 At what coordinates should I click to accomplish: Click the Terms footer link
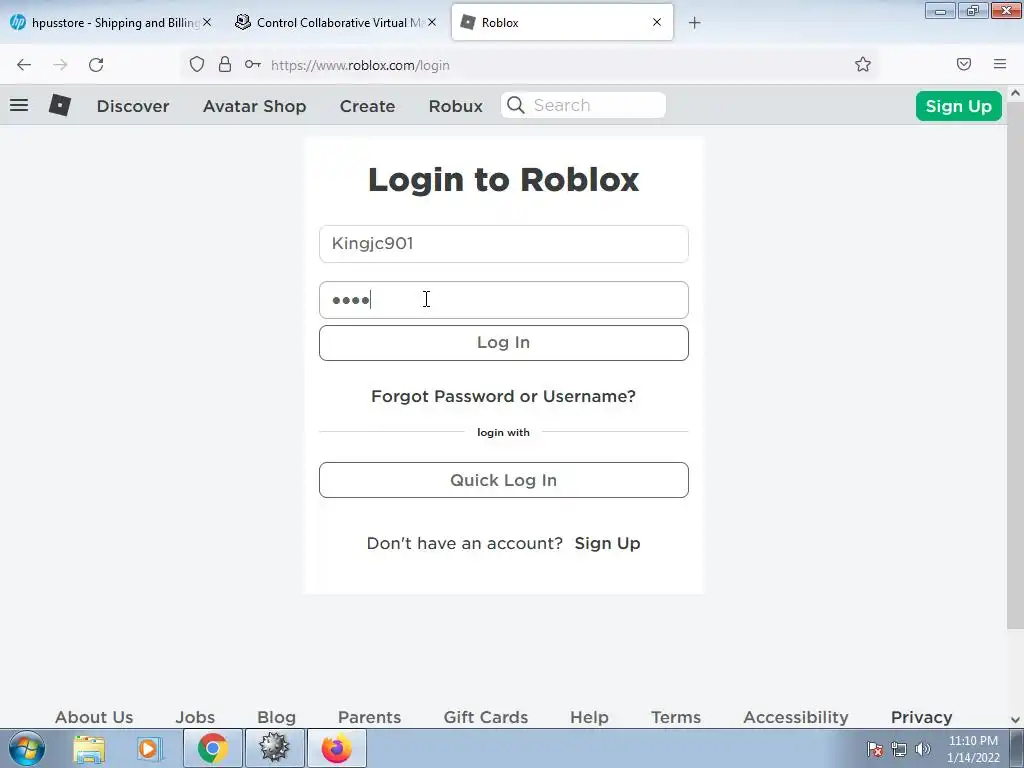[x=676, y=717]
